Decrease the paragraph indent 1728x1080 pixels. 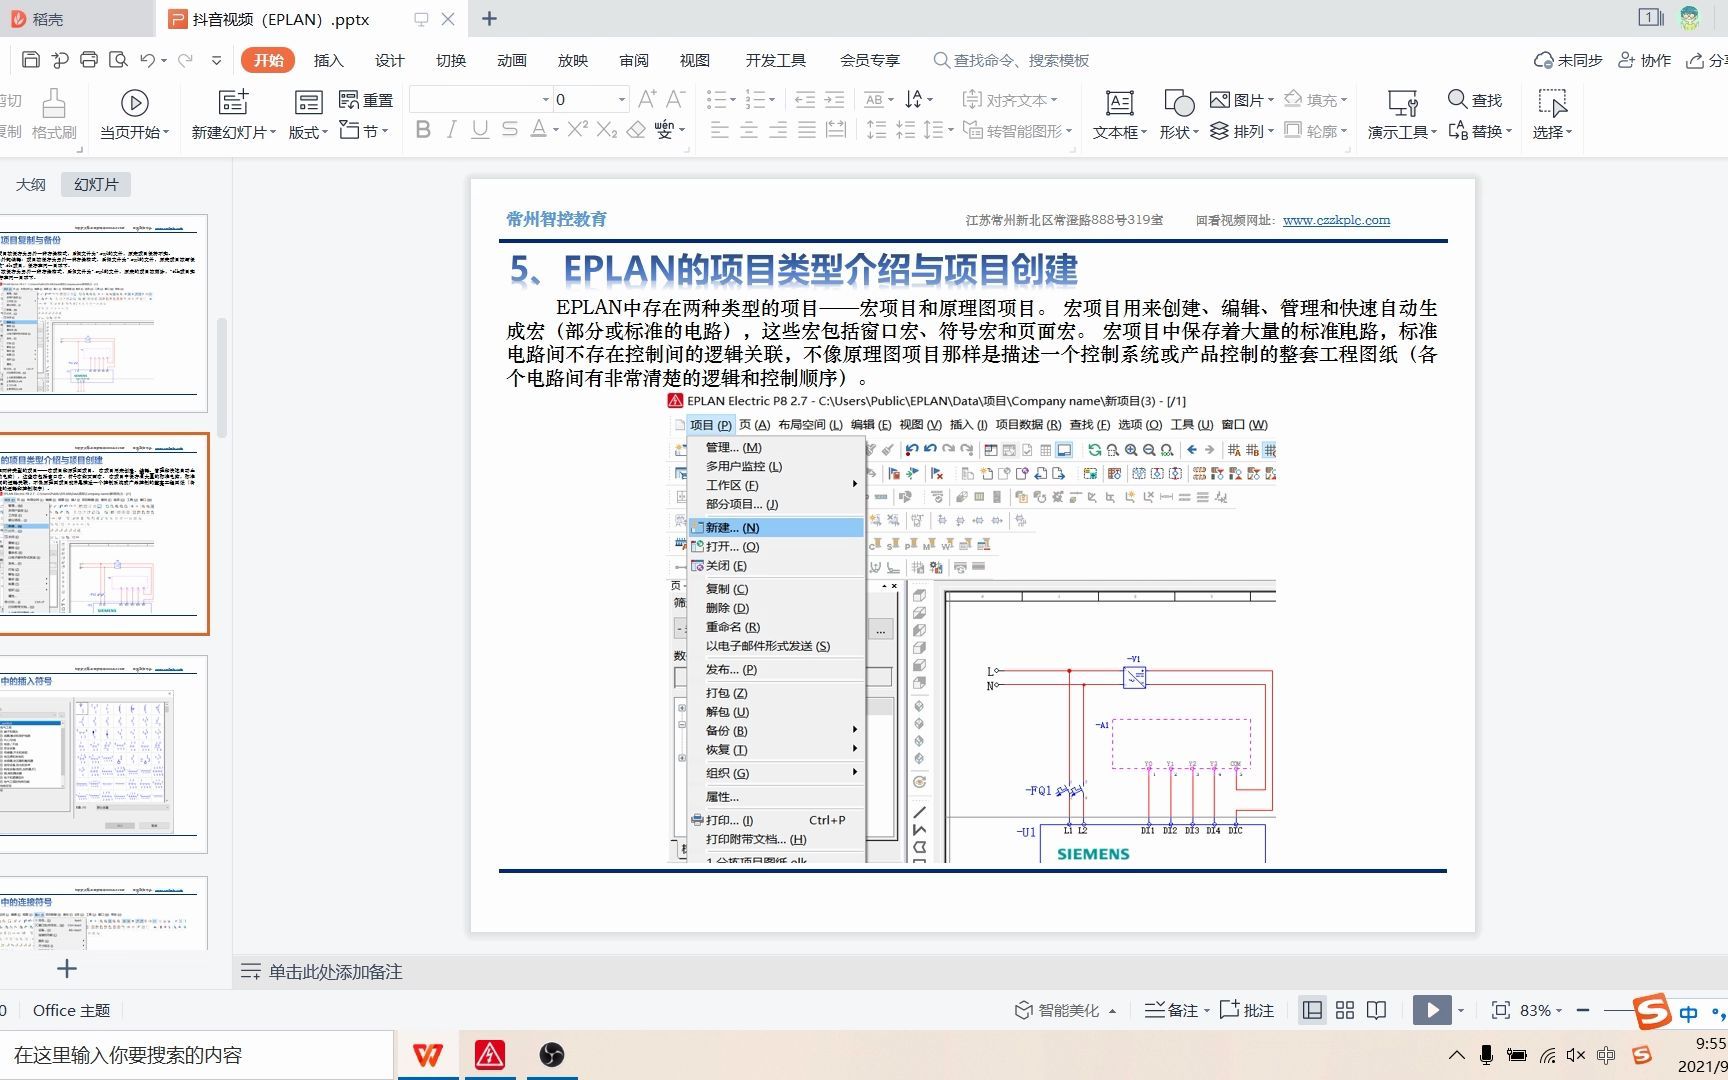(x=804, y=100)
